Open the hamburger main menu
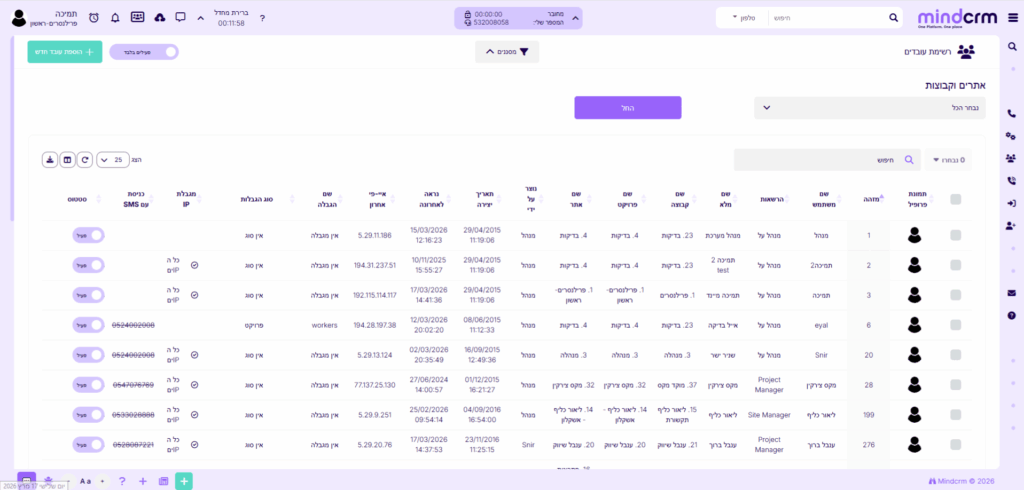This screenshot has height=490, width=1024. [x=1013, y=18]
